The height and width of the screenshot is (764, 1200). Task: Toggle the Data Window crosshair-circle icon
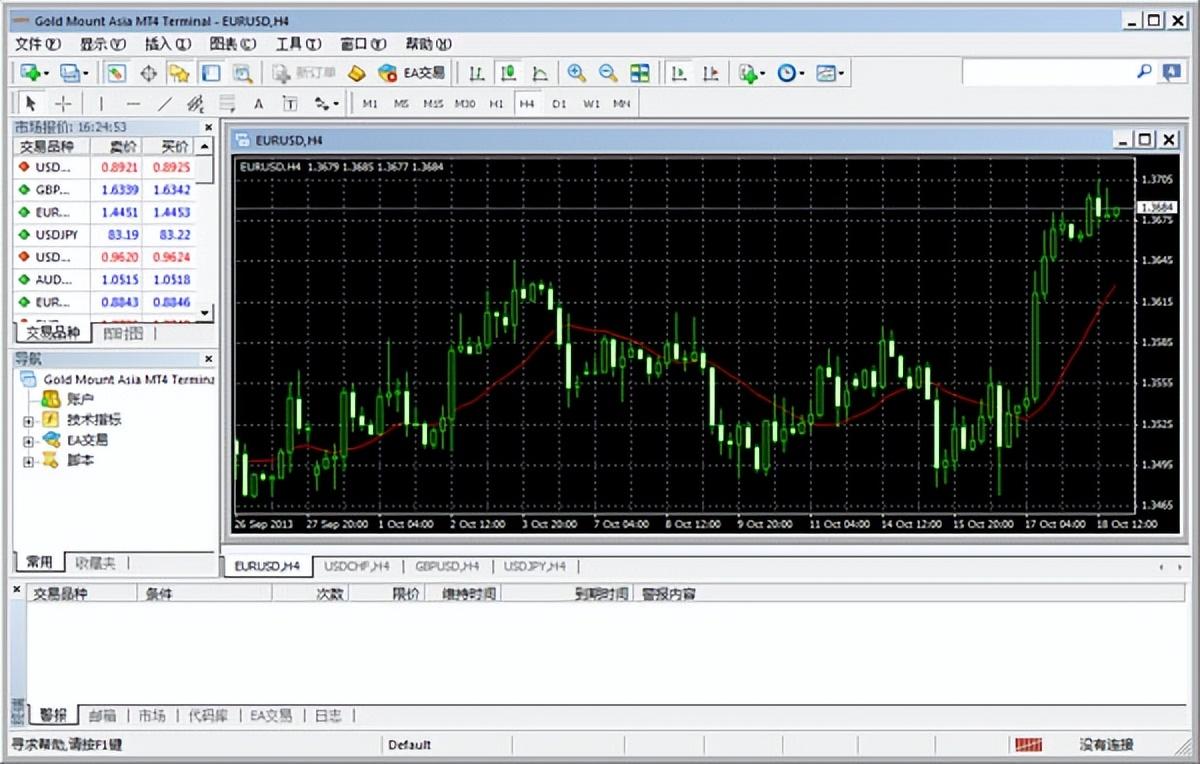[x=148, y=73]
